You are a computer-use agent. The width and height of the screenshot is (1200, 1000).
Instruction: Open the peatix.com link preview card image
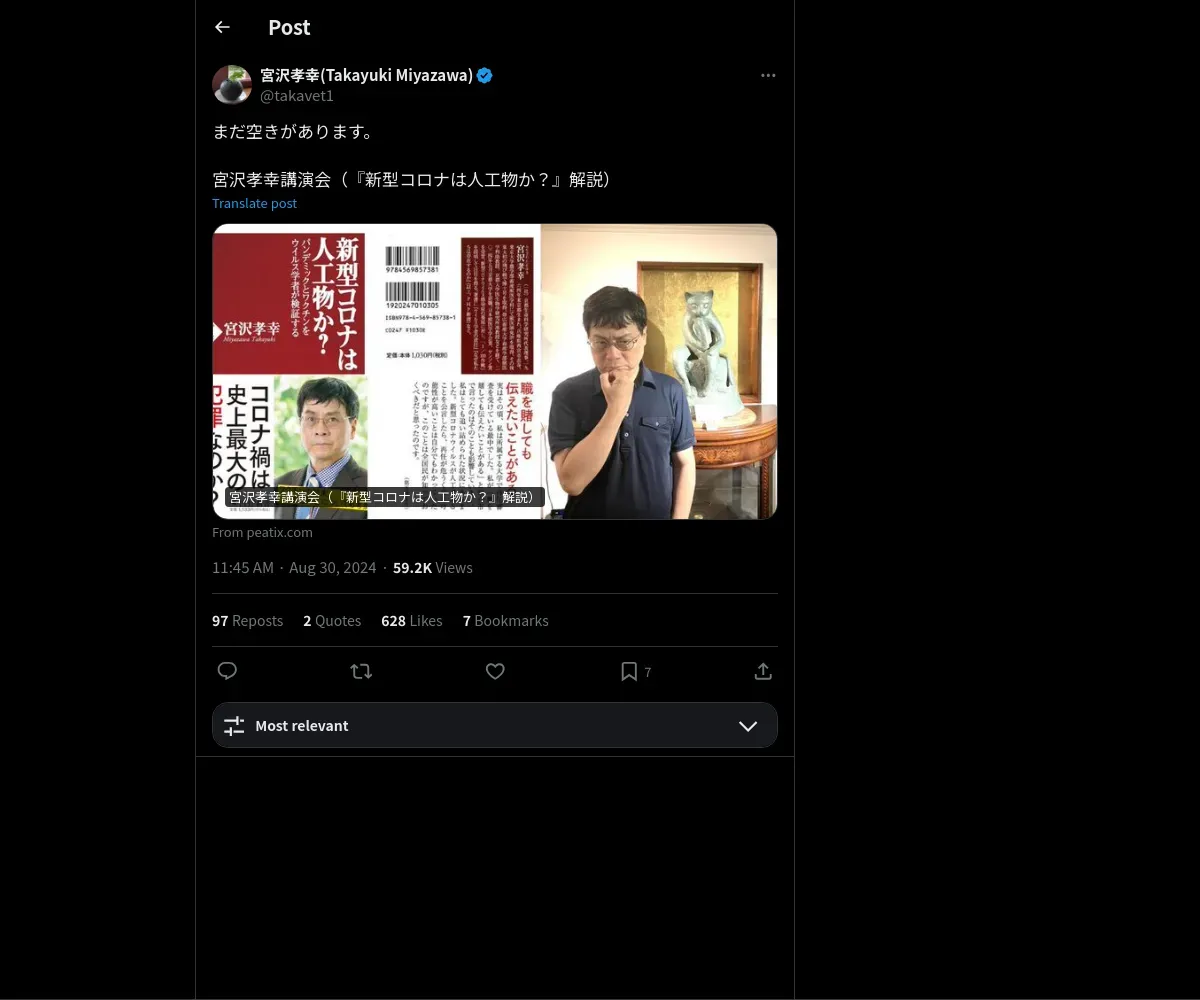click(x=495, y=371)
